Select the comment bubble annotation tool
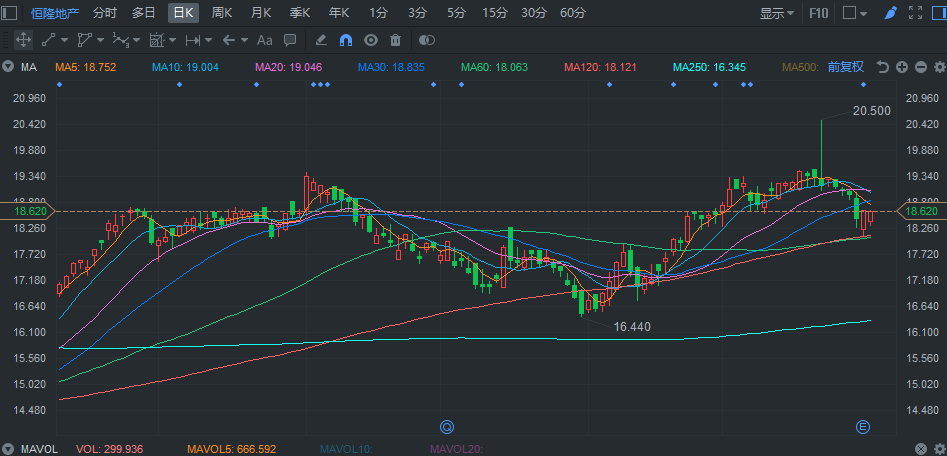 (290, 40)
